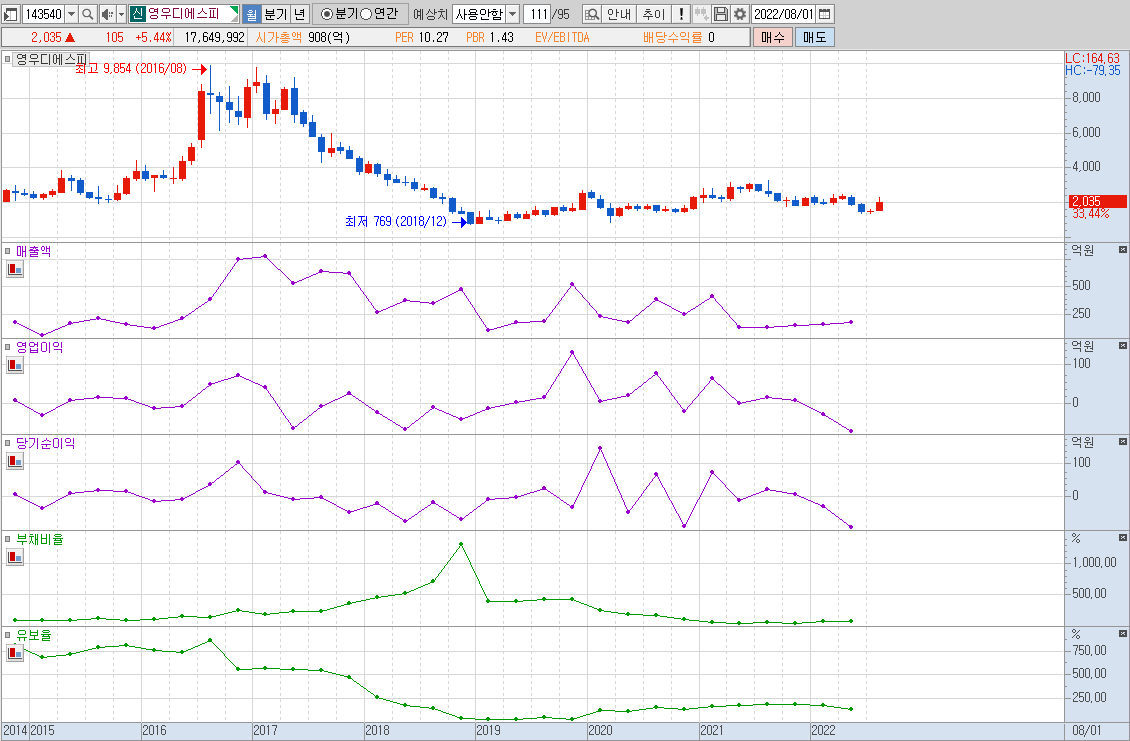Viewport: 1130px width, 741px height.
Task: Toggle the 부채비율 panel marker box
Action: pyautogui.click(x=8, y=538)
